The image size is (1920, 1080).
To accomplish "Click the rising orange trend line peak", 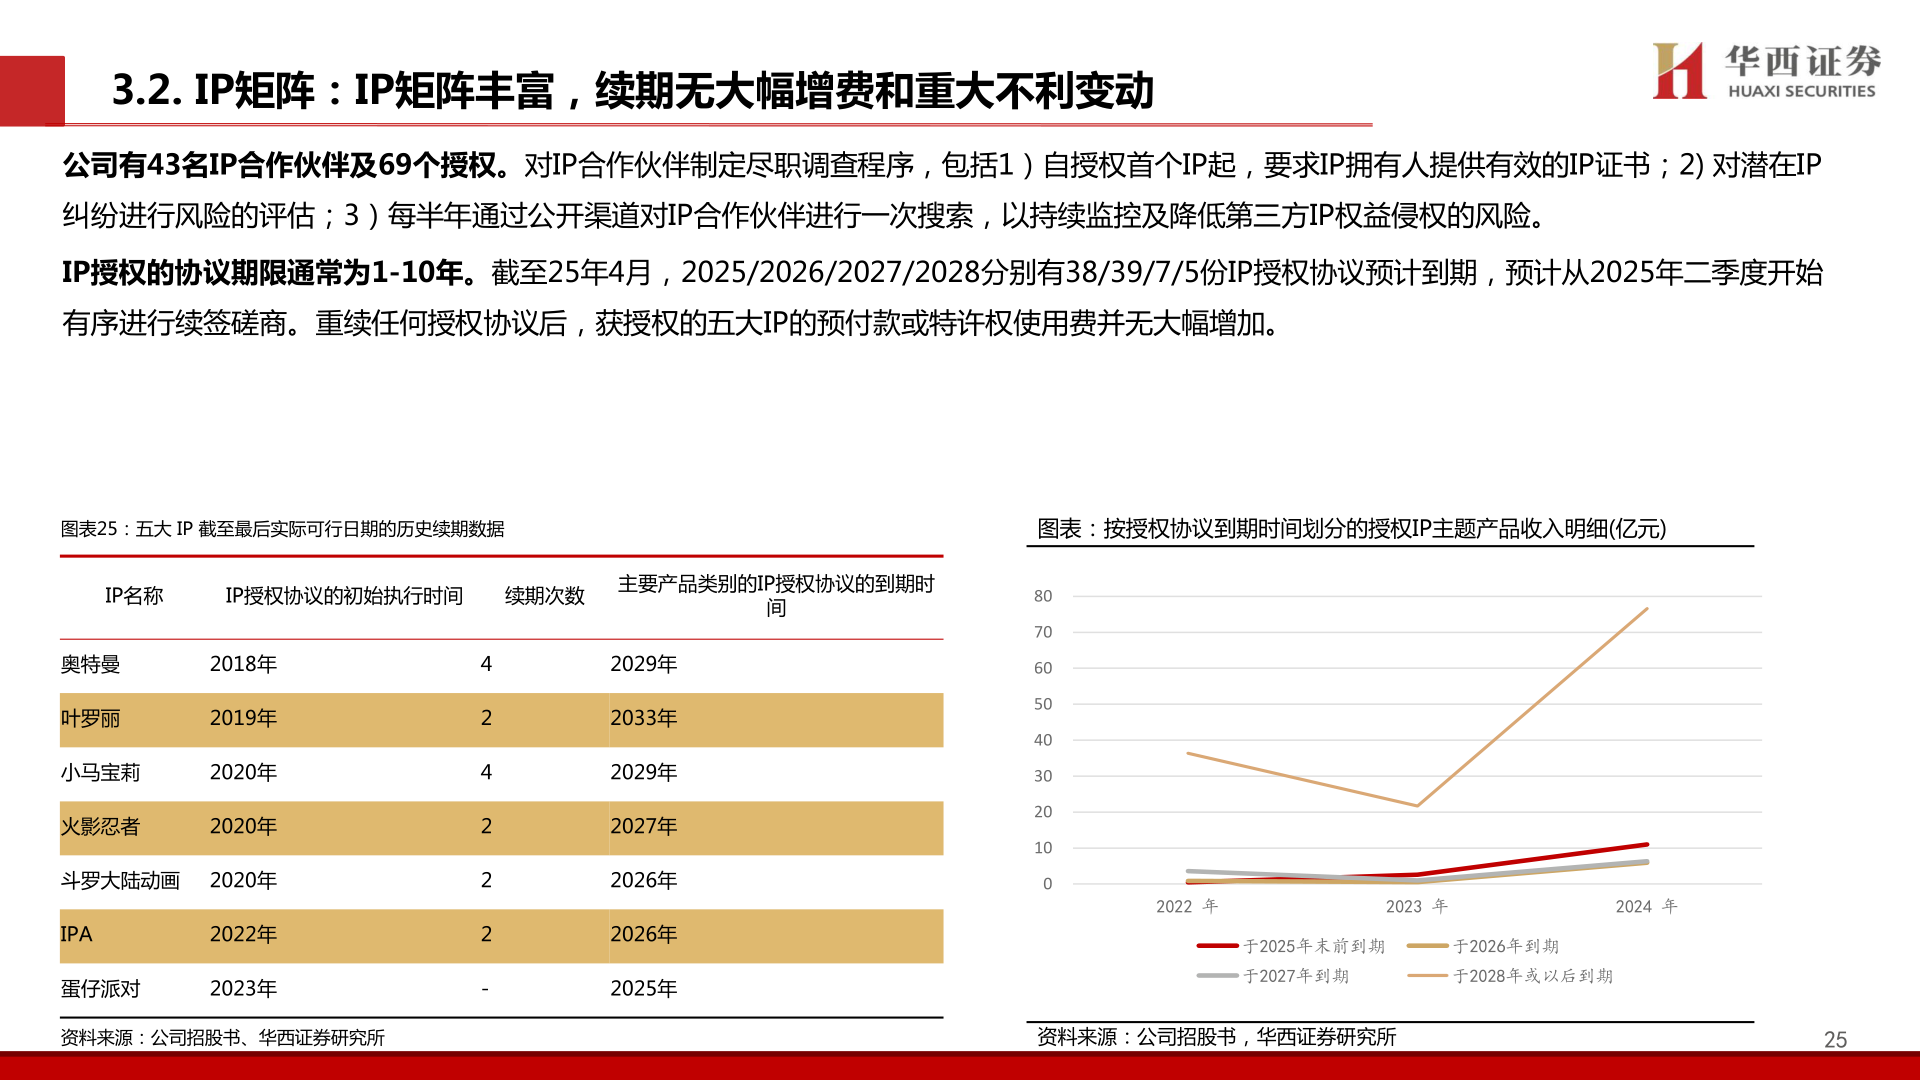I will click(1648, 608).
